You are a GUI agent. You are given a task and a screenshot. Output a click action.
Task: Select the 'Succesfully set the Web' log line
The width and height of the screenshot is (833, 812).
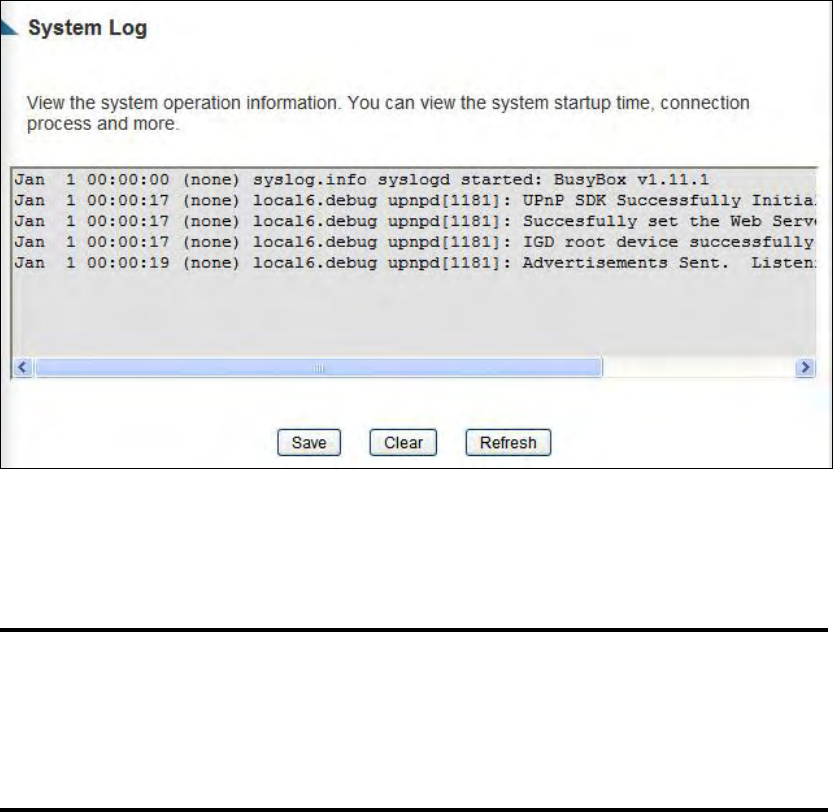(414, 221)
